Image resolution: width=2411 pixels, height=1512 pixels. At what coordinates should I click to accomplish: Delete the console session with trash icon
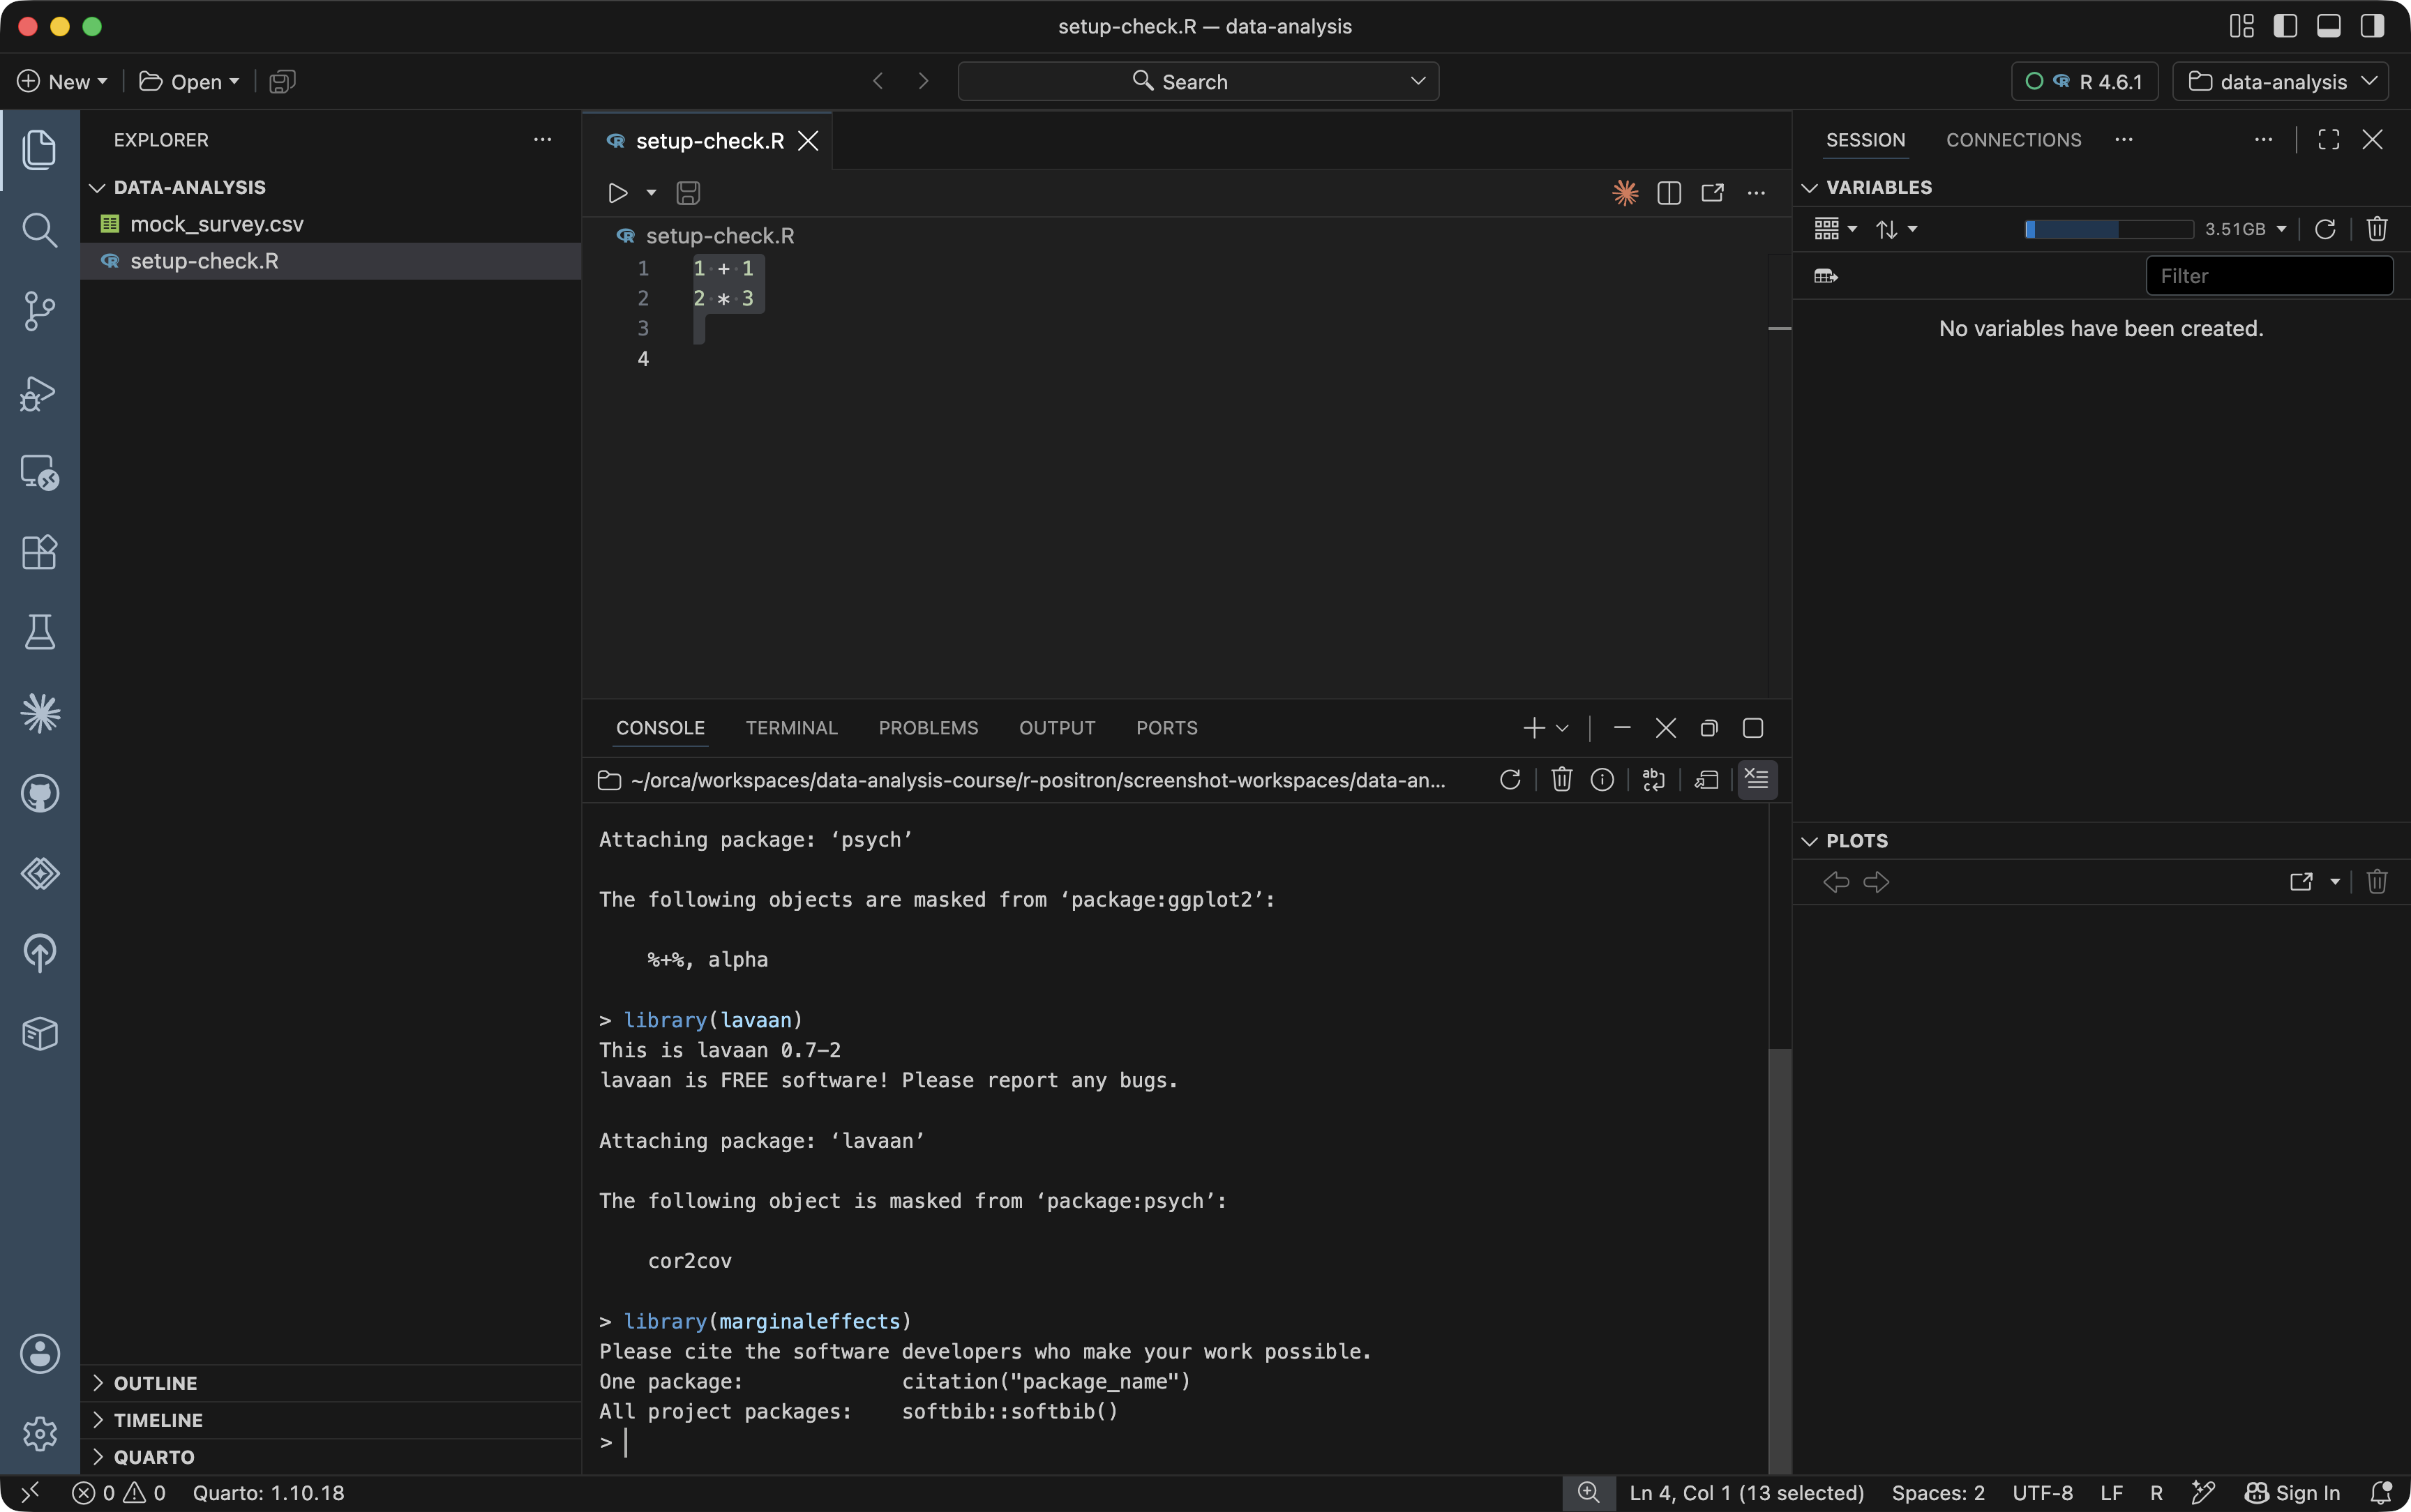point(1561,780)
